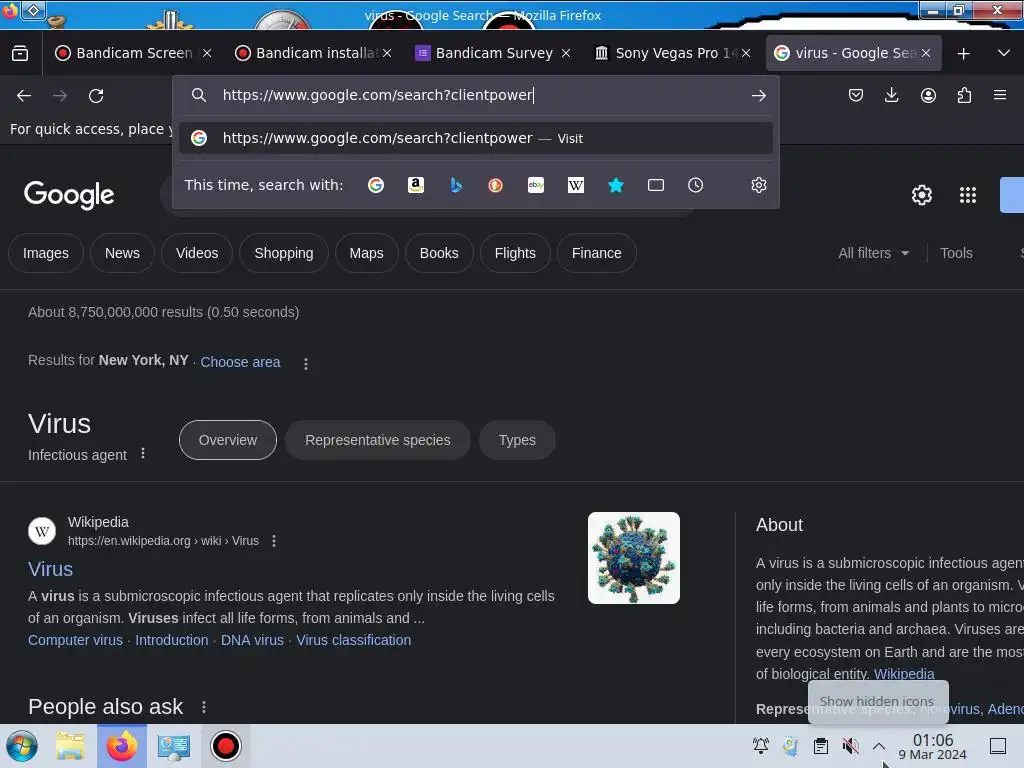Open Firefox from the taskbar
Viewport: 1024px width, 768px height.
click(x=121, y=746)
